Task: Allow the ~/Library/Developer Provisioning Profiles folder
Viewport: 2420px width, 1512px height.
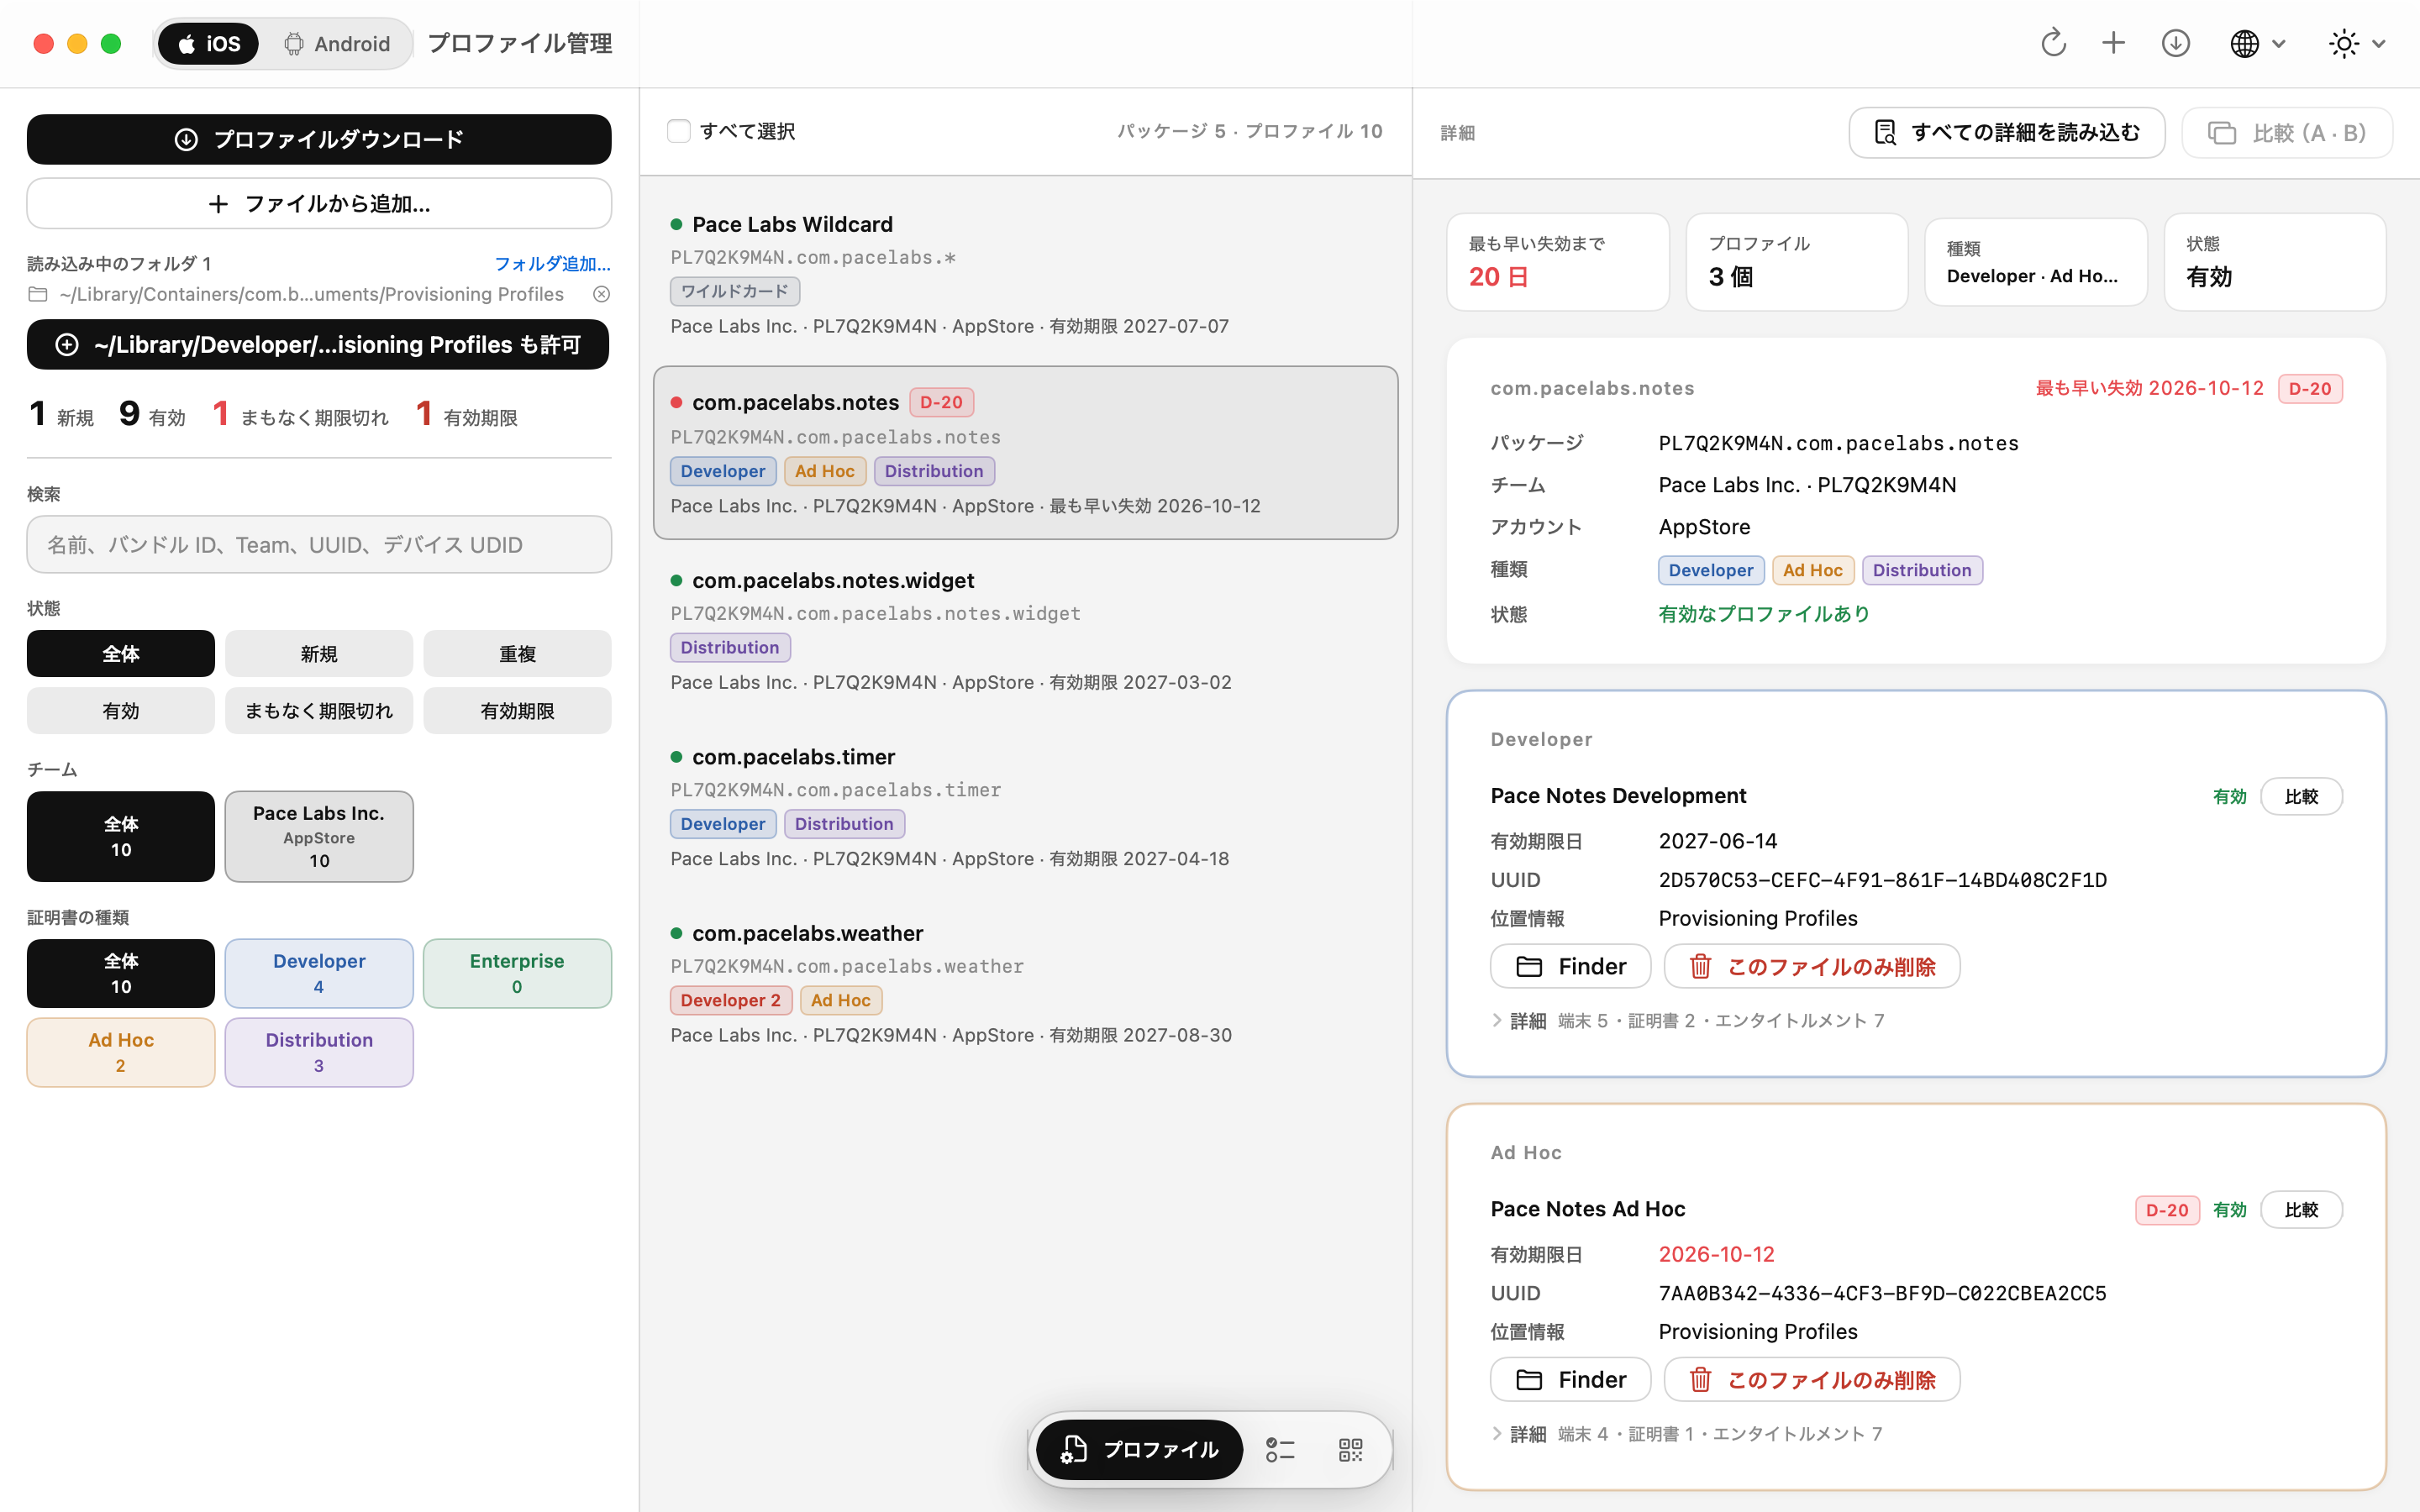Action: coord(318,344)
